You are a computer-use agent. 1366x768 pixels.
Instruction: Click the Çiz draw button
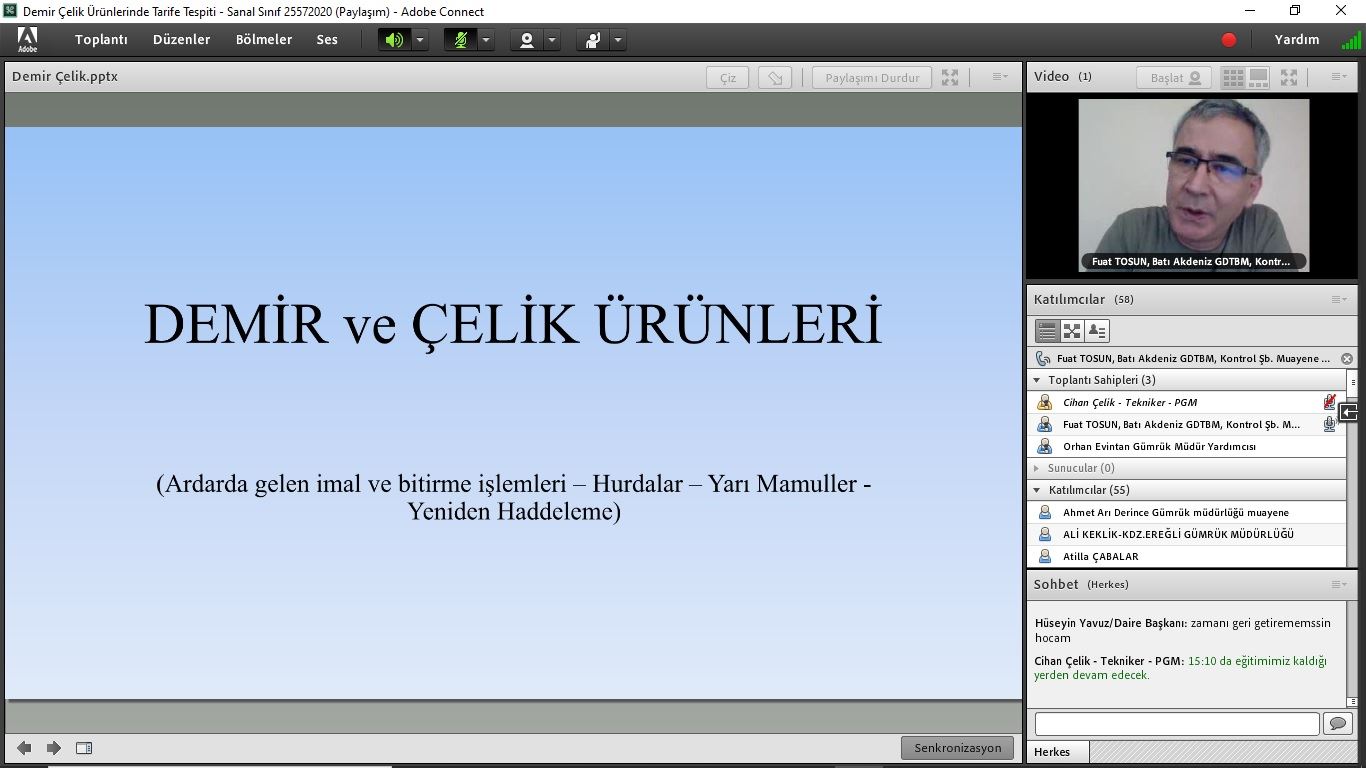[x=728, y=78]
